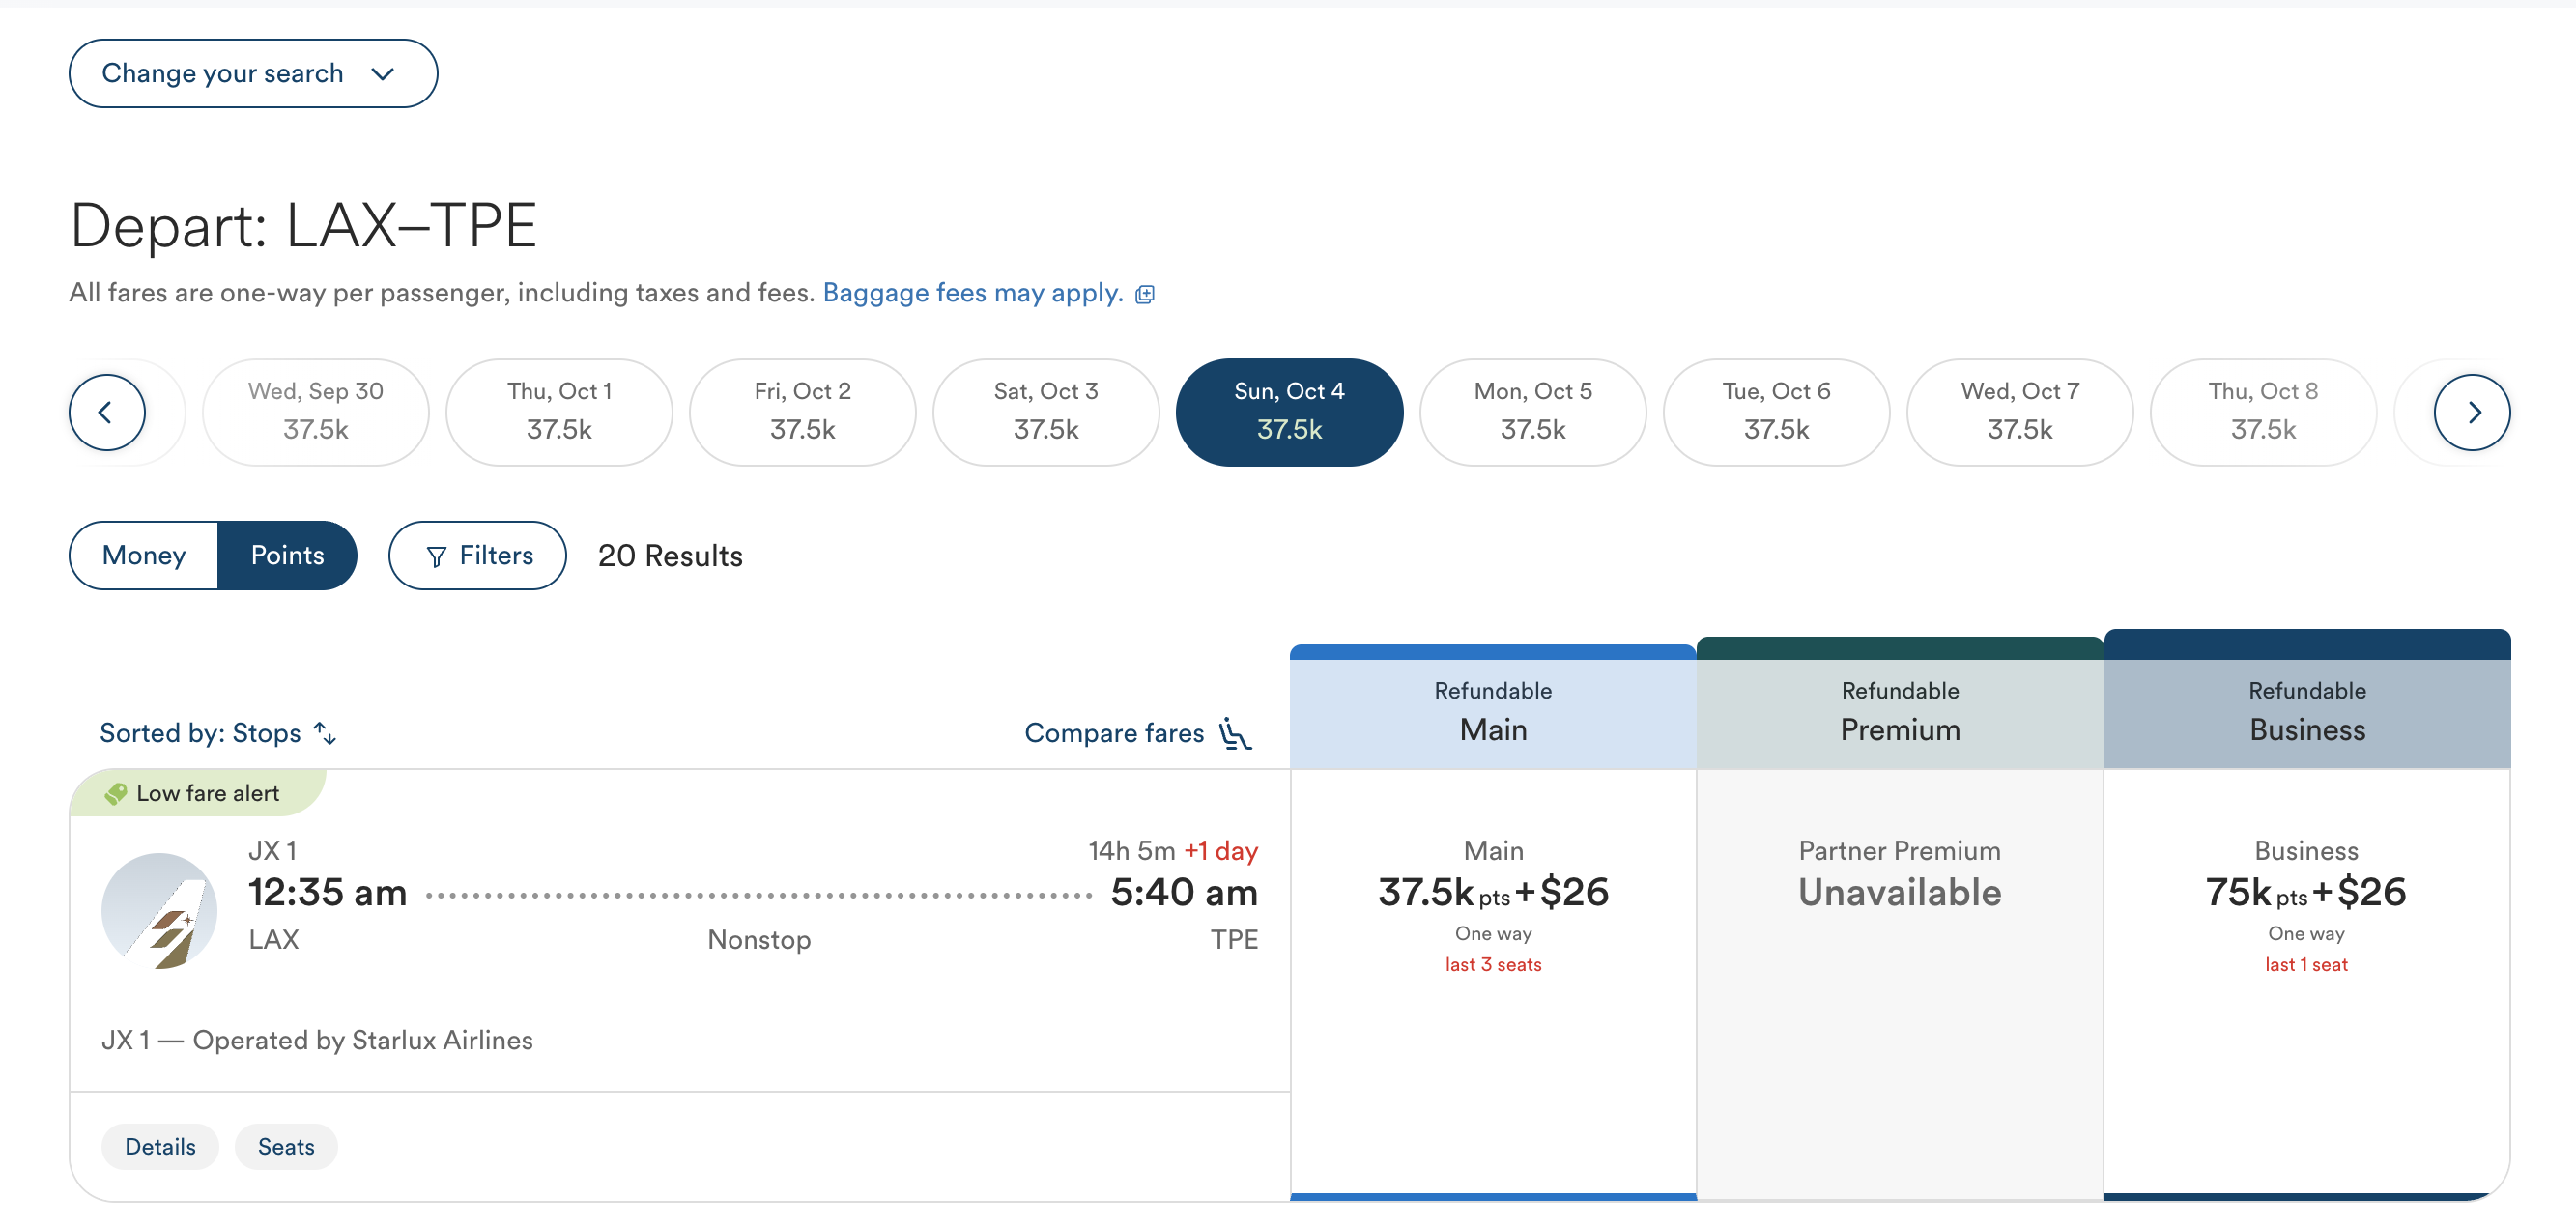The width and height of the screenshot is (2576, 1227).
Task: View Seats for flight JX 1
Action: pos(286,1146)
